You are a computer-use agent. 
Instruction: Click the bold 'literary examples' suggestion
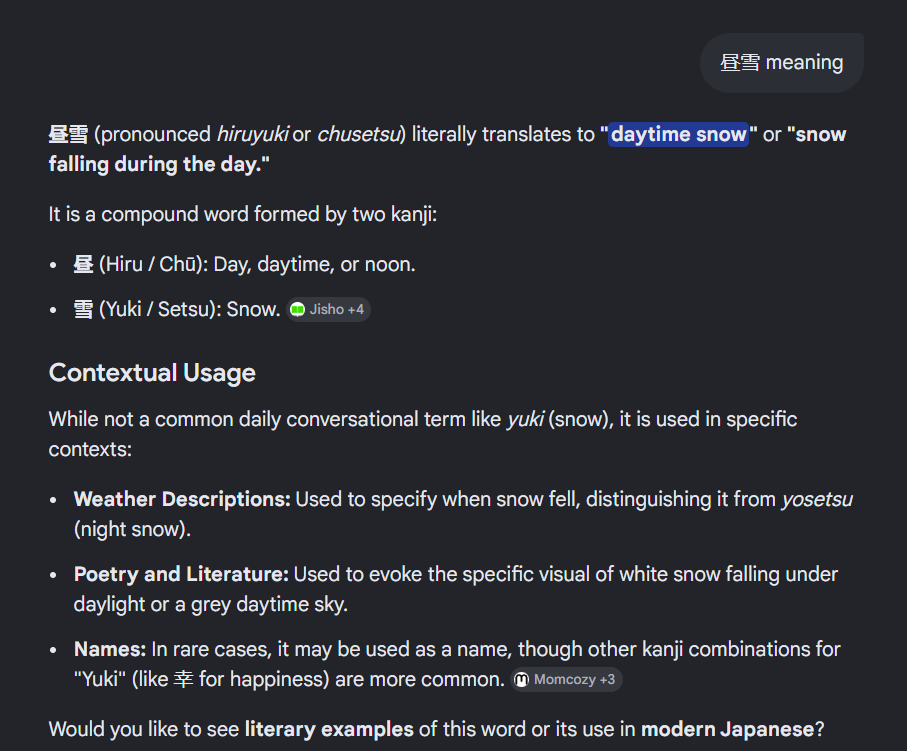click(x=328, y=729)
